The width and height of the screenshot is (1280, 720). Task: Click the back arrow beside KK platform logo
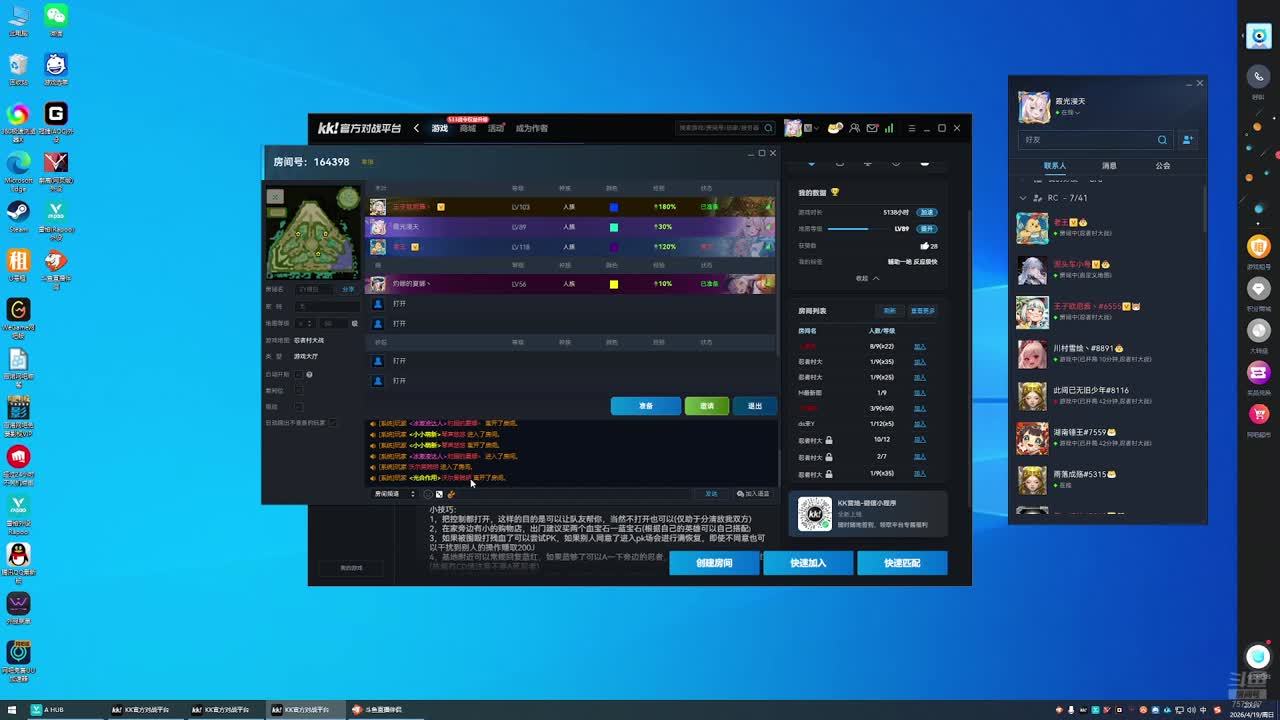416,128
